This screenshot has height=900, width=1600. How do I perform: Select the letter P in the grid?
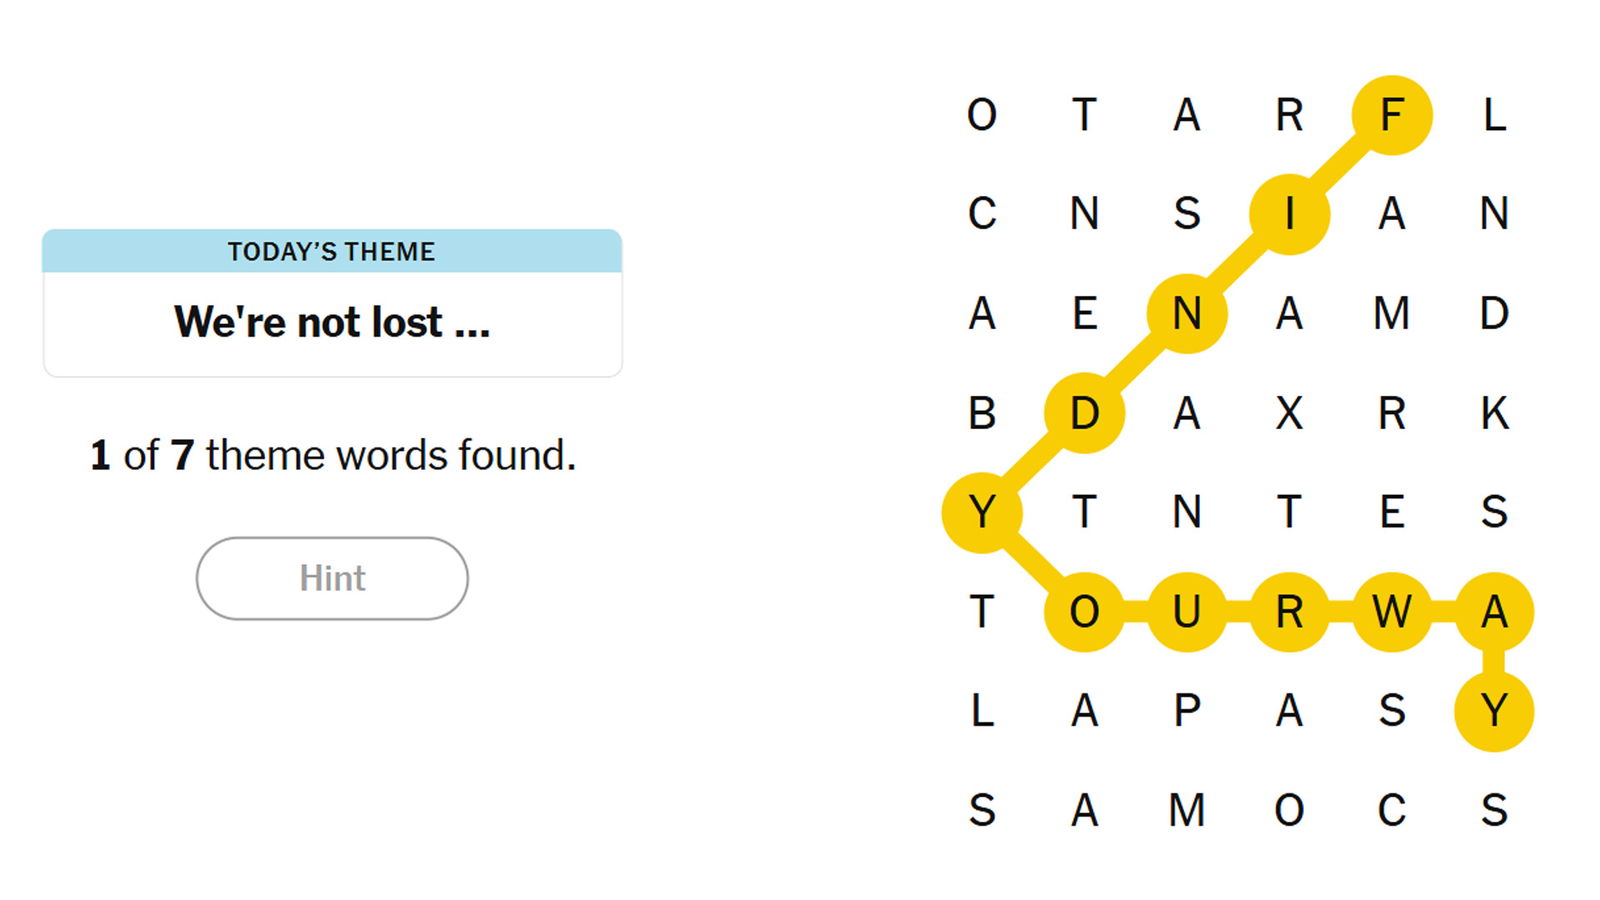point(1187,711)
